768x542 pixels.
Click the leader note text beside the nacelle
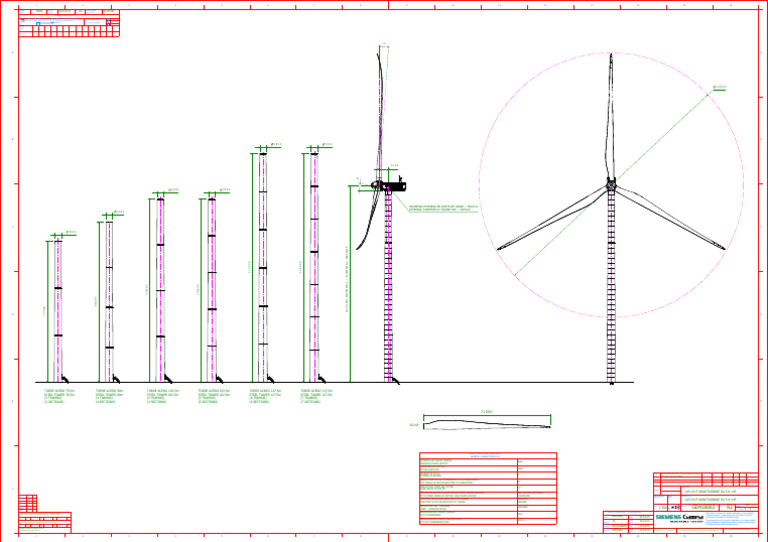tap(443, 208)
